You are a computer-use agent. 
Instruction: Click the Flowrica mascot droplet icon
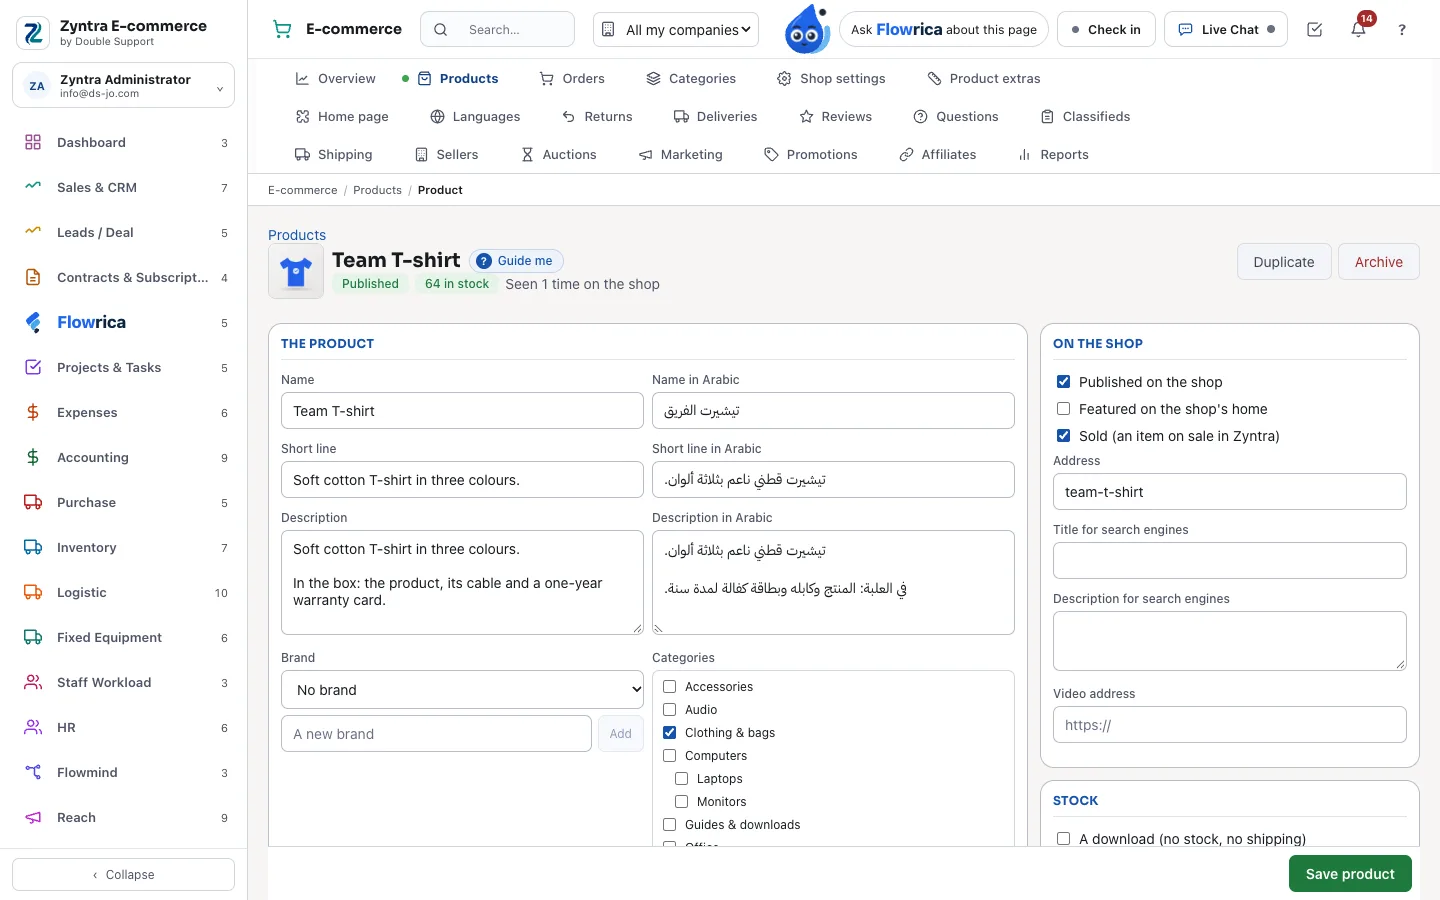(x=806, y=29)
